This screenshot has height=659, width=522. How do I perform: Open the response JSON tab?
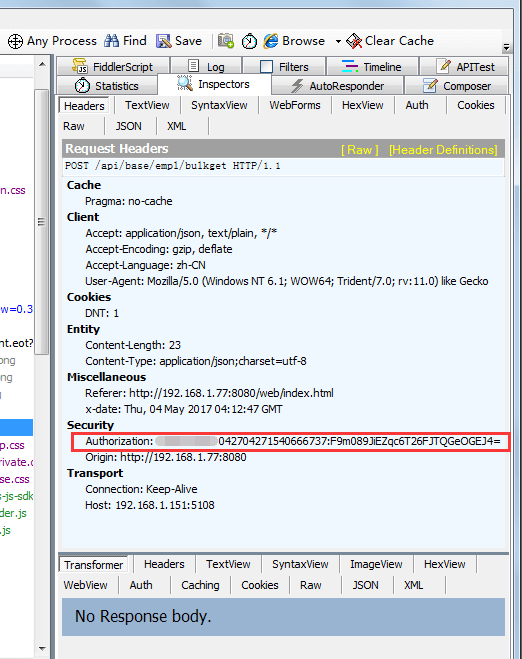coord(365,585)
